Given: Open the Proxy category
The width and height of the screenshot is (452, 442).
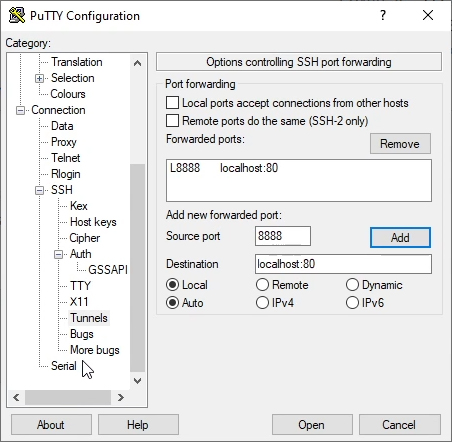Looking at the screenshot, I should click(x=64, y=142).
